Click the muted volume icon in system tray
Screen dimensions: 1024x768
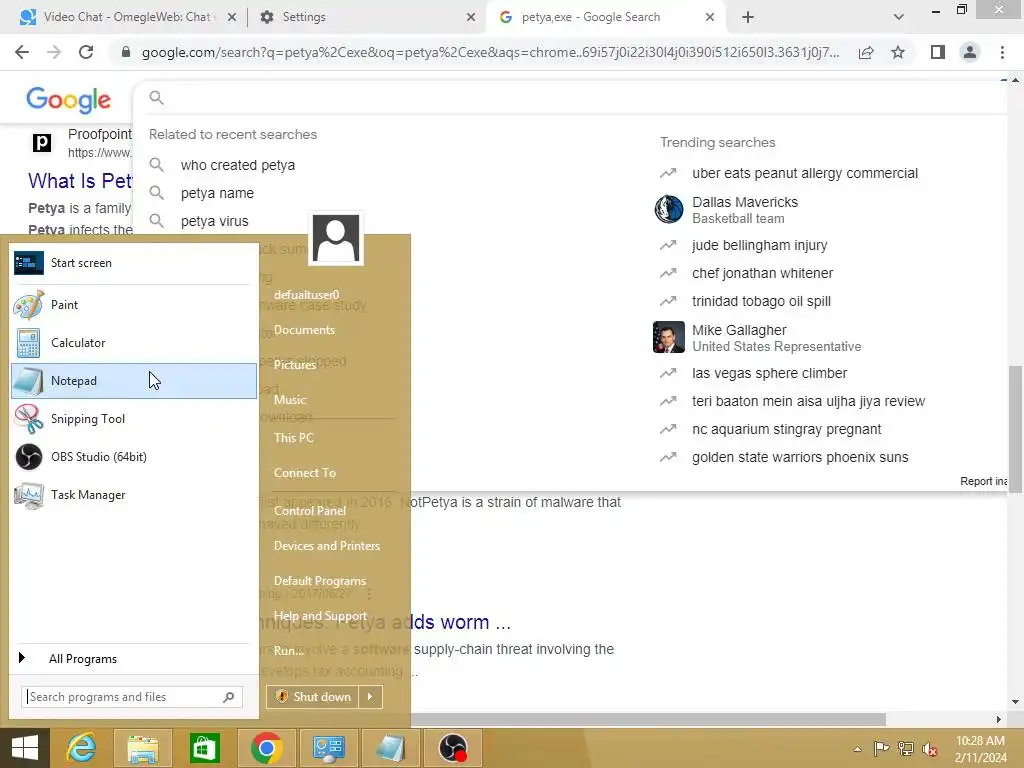click(x=930, y=748)
